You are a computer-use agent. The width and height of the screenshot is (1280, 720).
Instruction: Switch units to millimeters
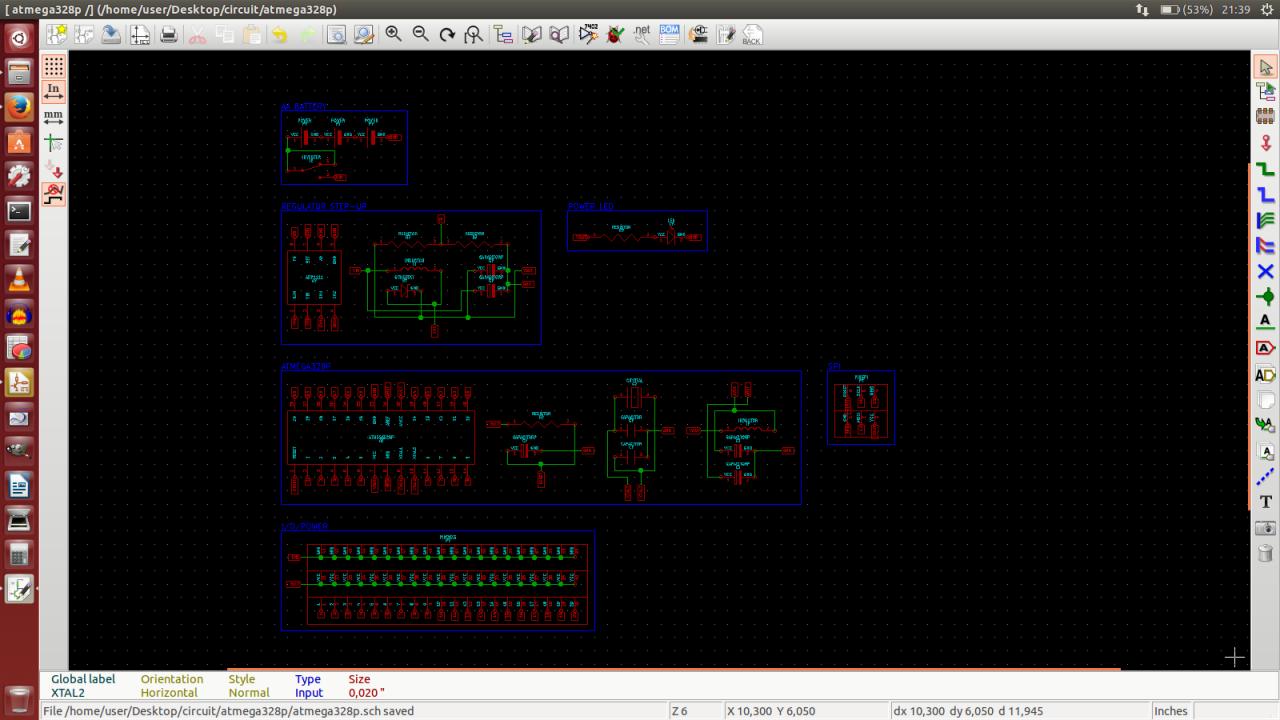pyautogui.click(x=54, y=118)
